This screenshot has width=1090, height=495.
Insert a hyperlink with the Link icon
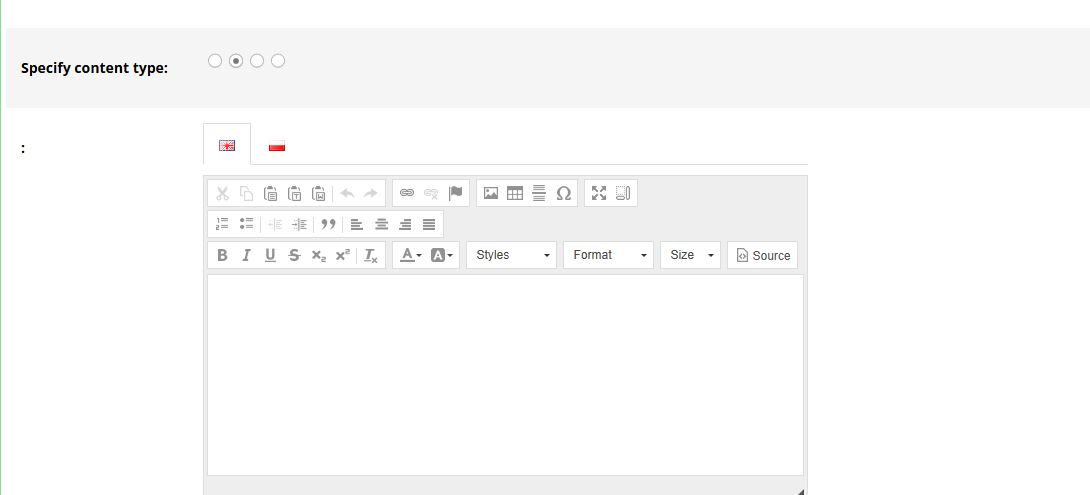click(407, 193)
